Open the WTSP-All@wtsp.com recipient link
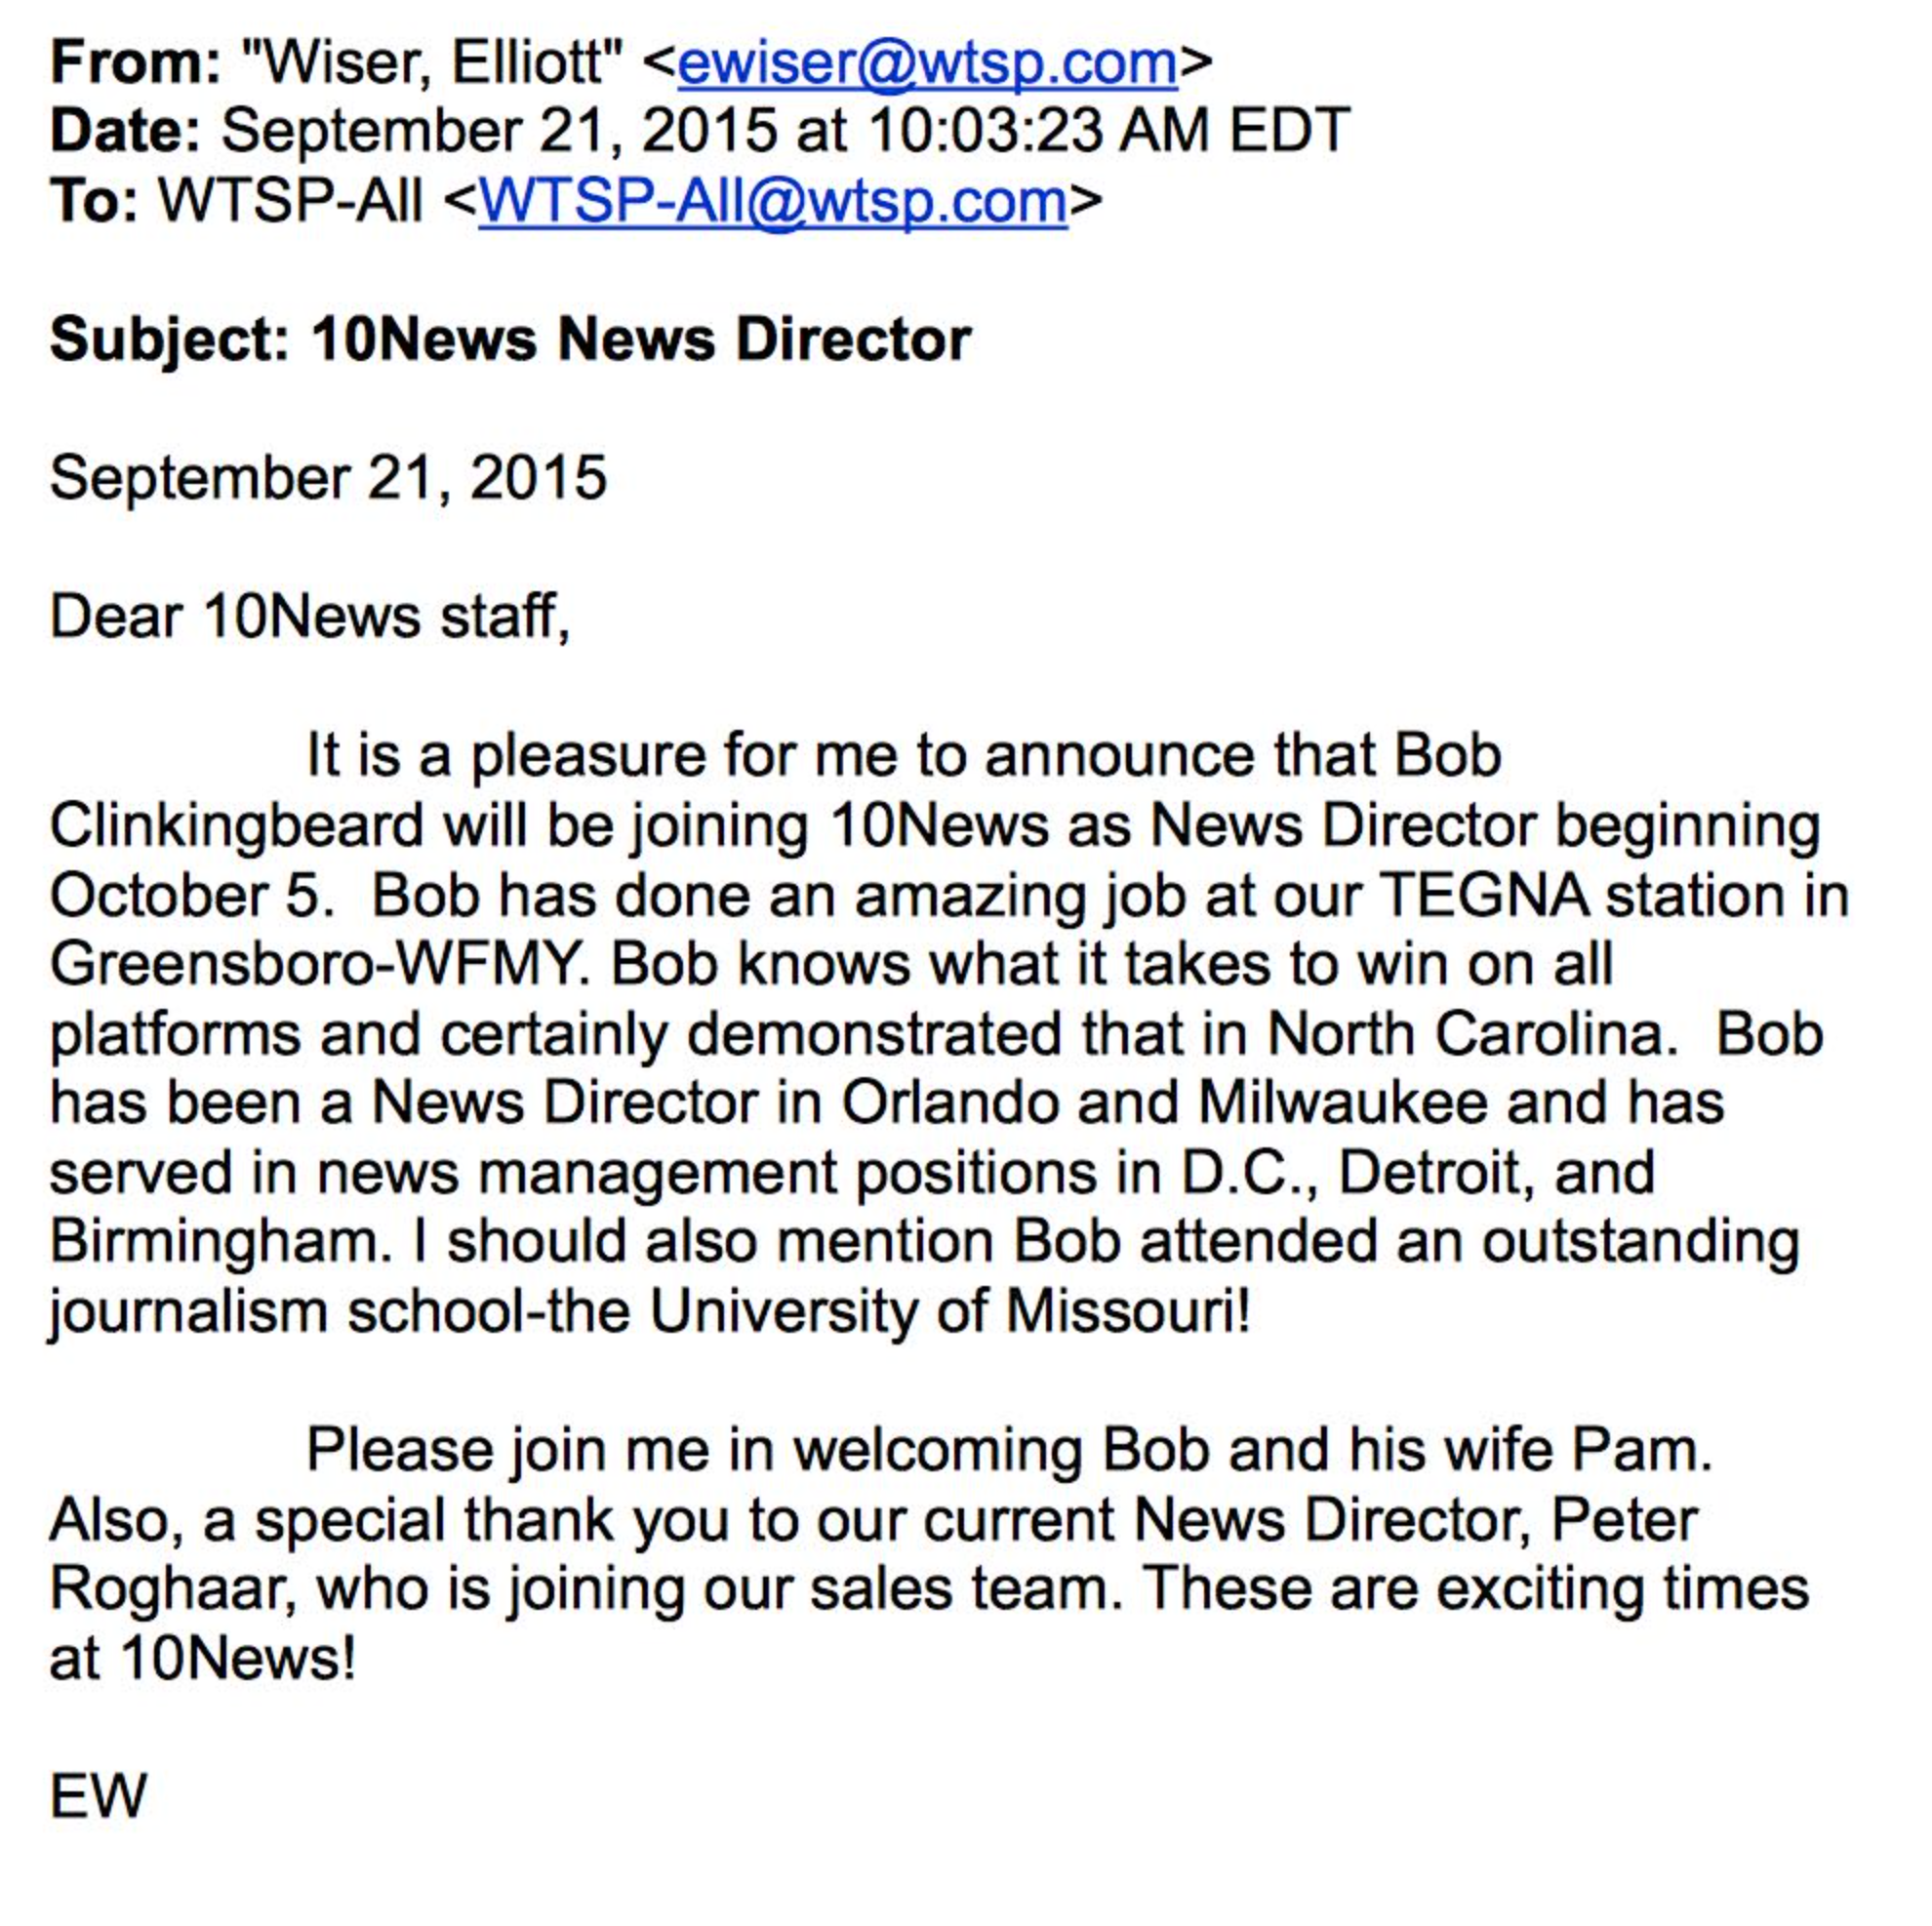The height and width of the screenshot is (1926, 1932). click(x=773, y=201)
